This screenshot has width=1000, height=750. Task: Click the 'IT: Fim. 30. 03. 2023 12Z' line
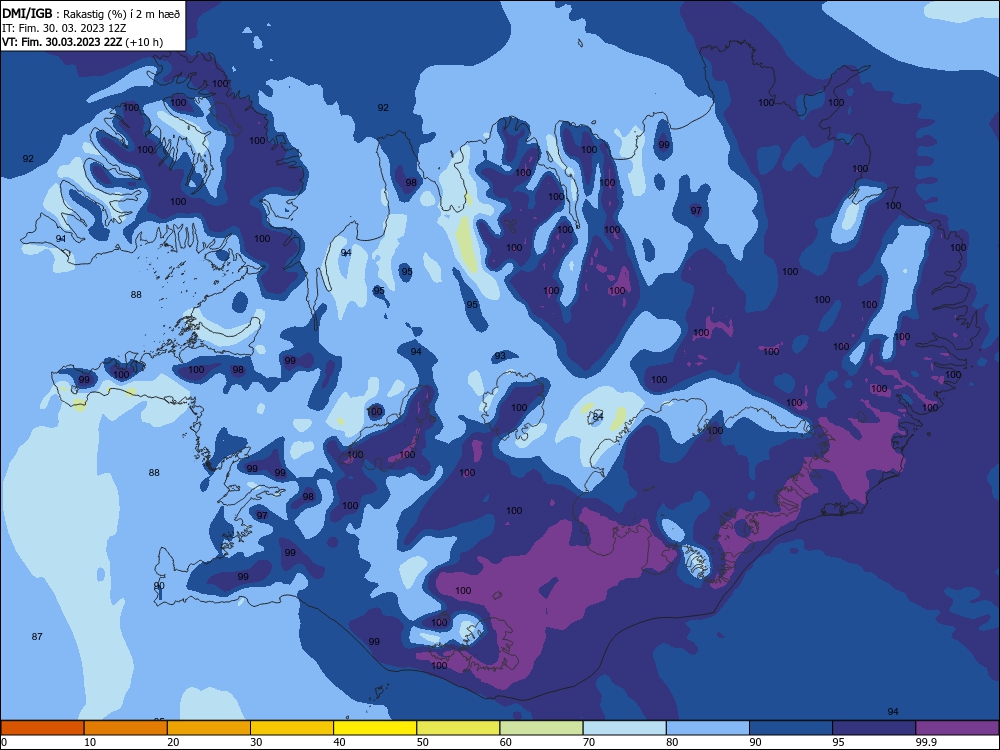click(64, 28)
